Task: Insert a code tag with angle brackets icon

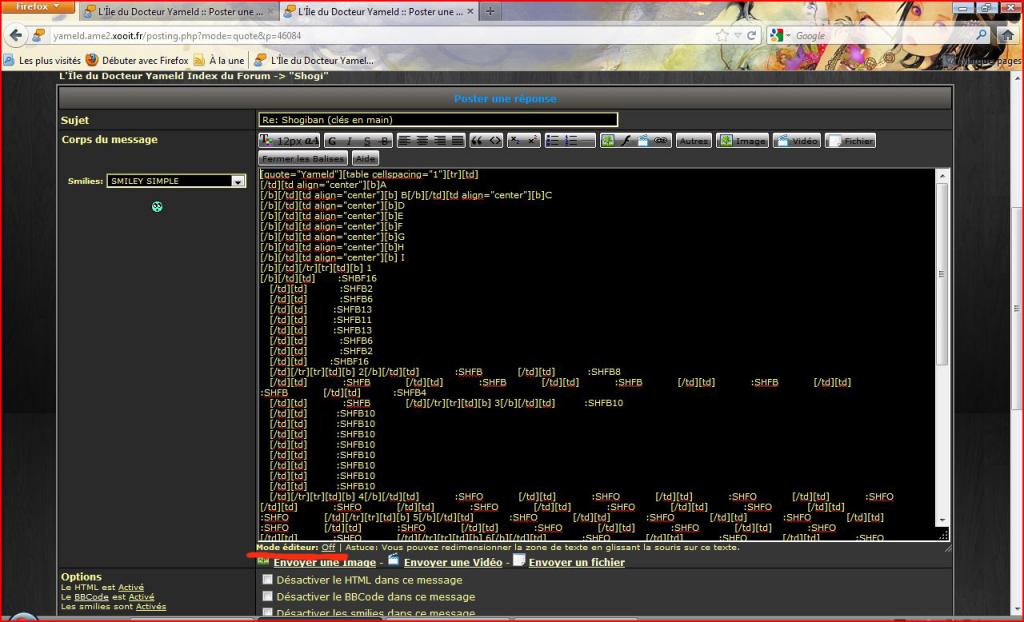Action: tap(495, 140)
